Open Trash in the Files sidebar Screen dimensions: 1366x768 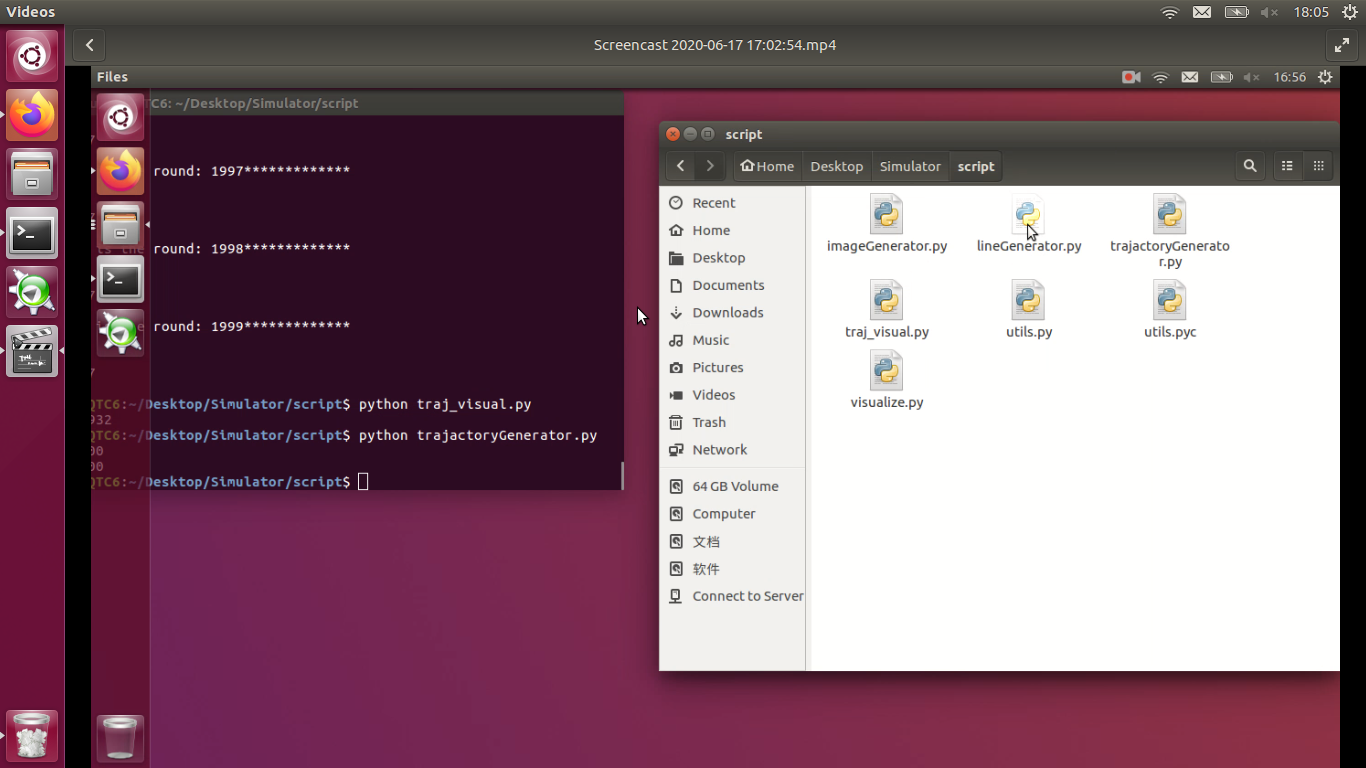733,422
